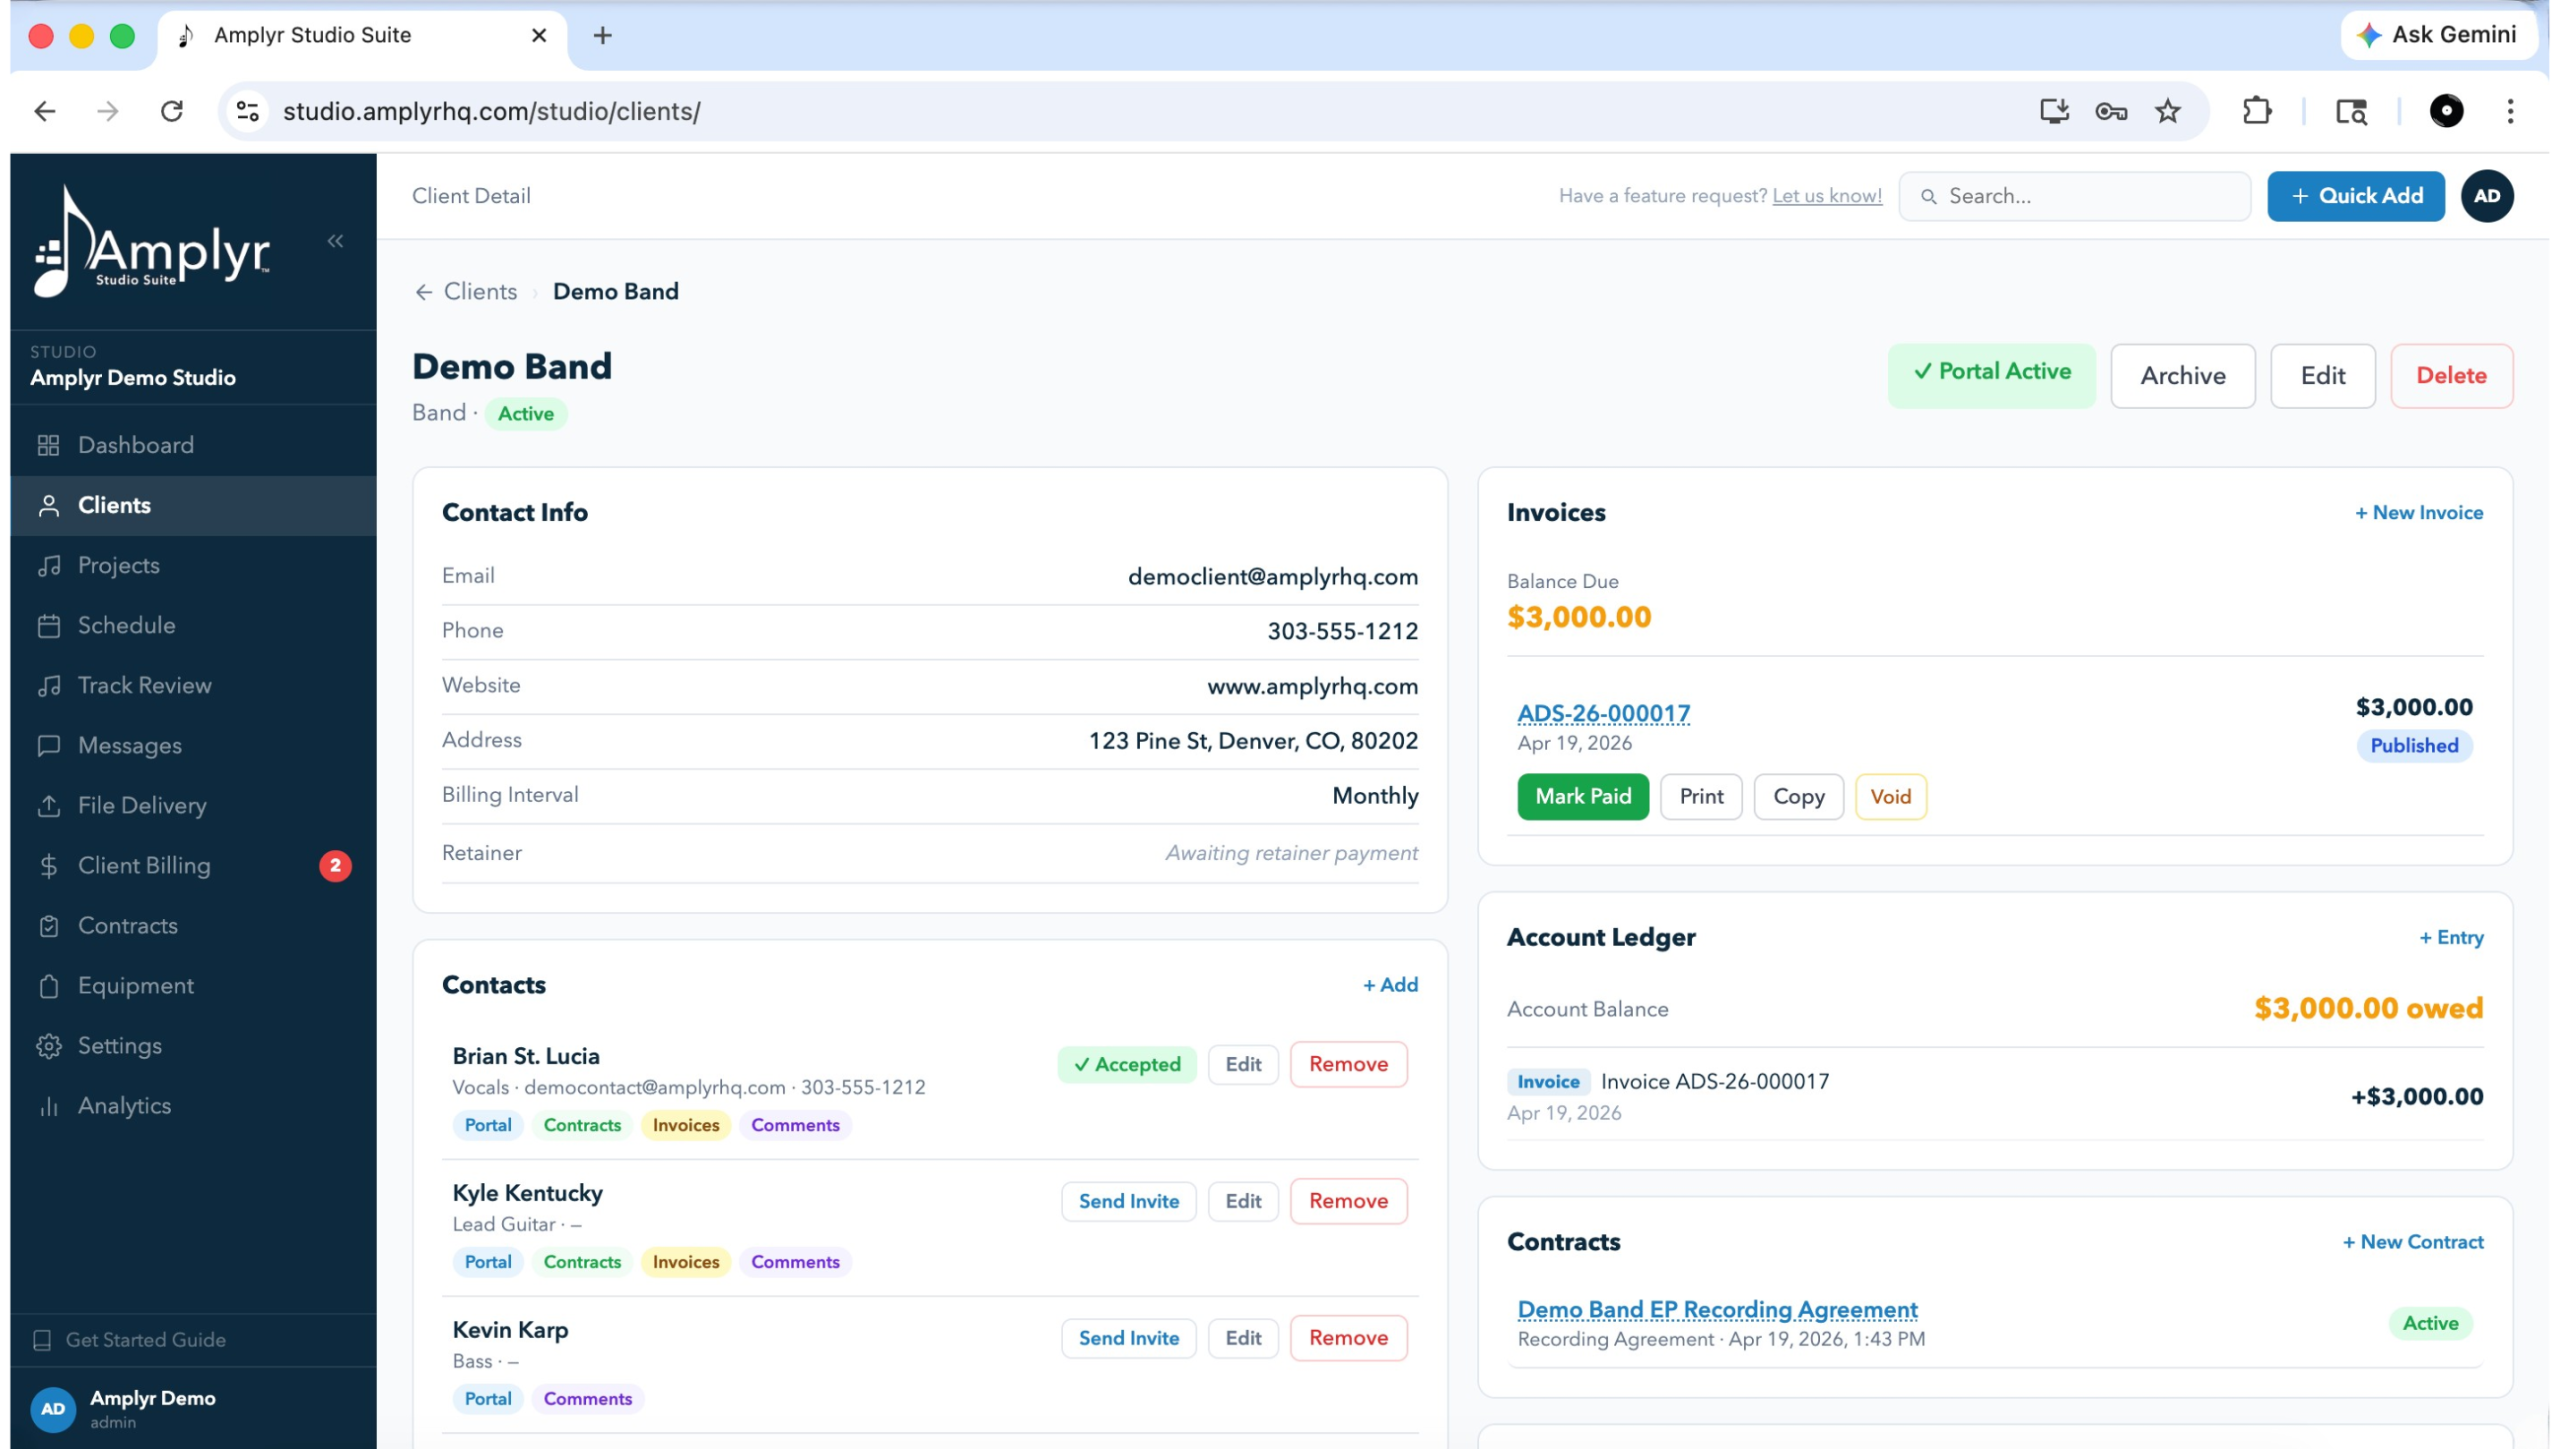This screenshot has width=2560, height=1449.
Task: Open the Dashboard section
Action: 136,444
